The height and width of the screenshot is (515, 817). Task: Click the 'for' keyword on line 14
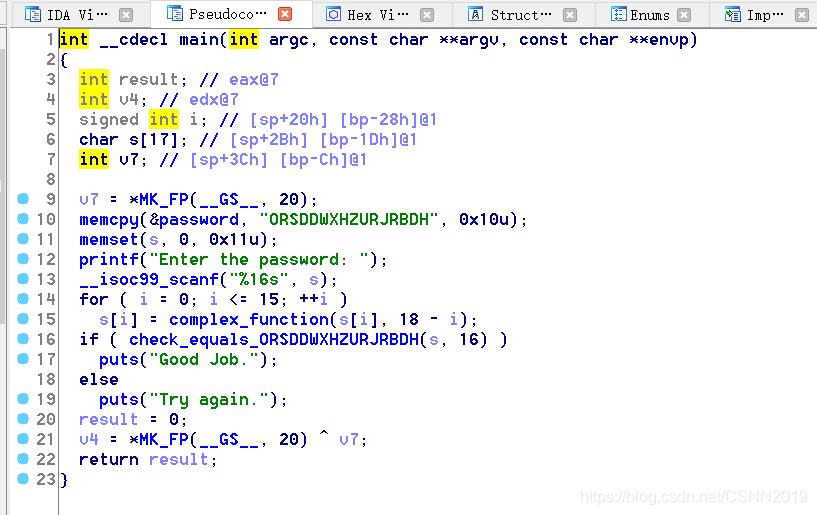(x=94, y=300)
